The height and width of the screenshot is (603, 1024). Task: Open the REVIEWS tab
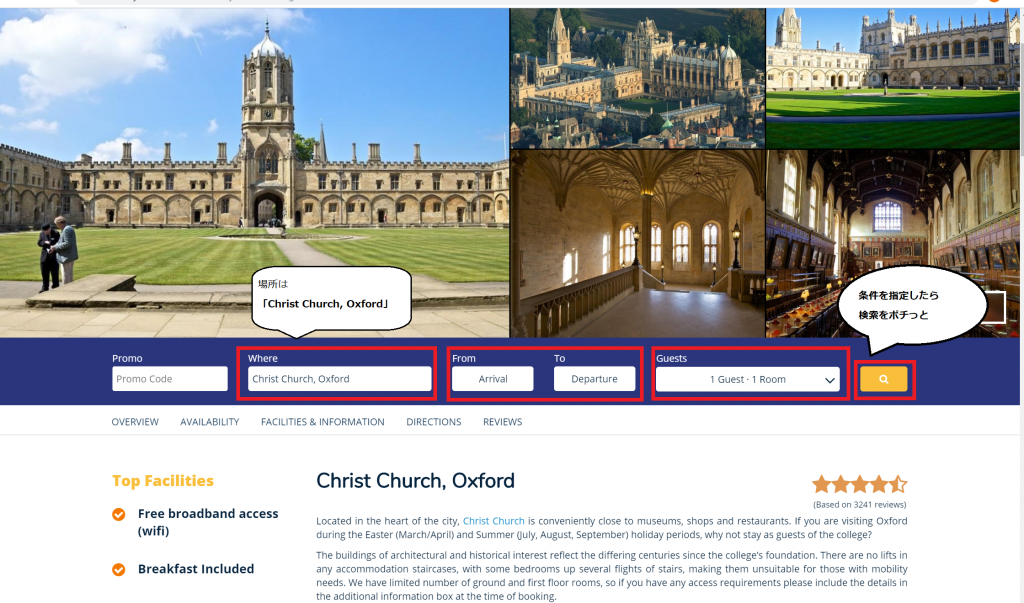pos(502,422)
